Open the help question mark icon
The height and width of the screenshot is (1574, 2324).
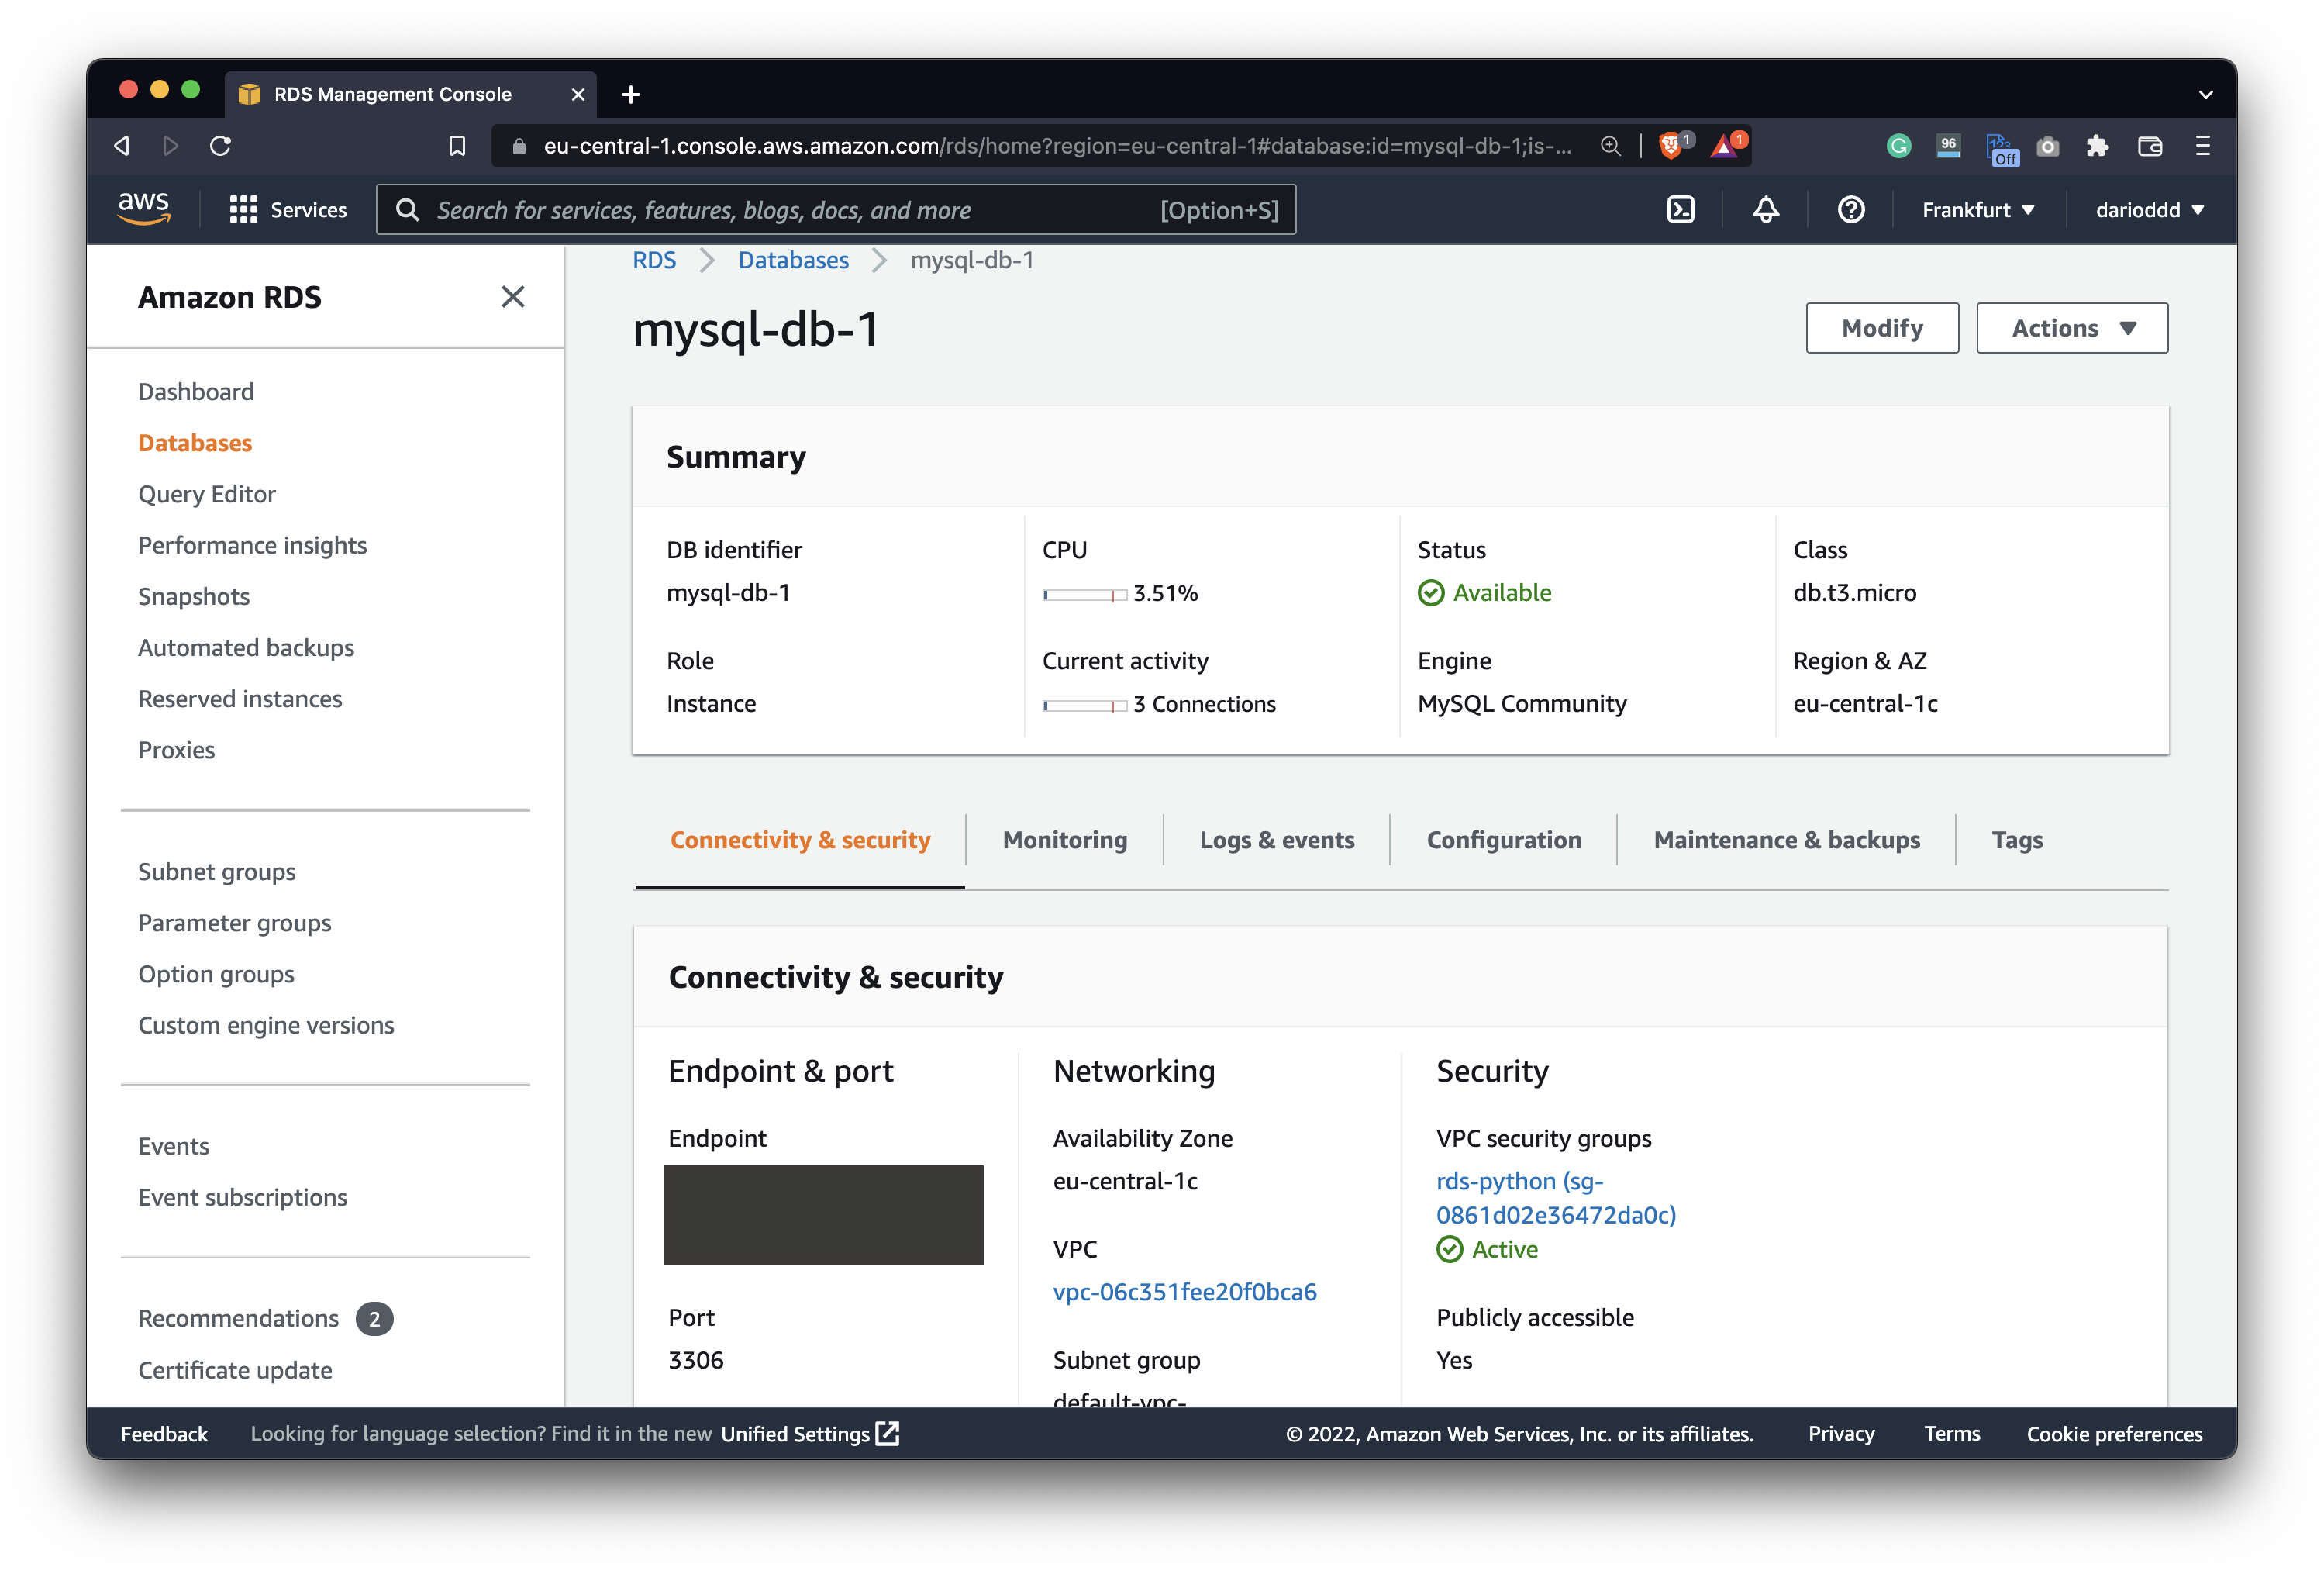pyautogui.click(x=1850, y=210)
